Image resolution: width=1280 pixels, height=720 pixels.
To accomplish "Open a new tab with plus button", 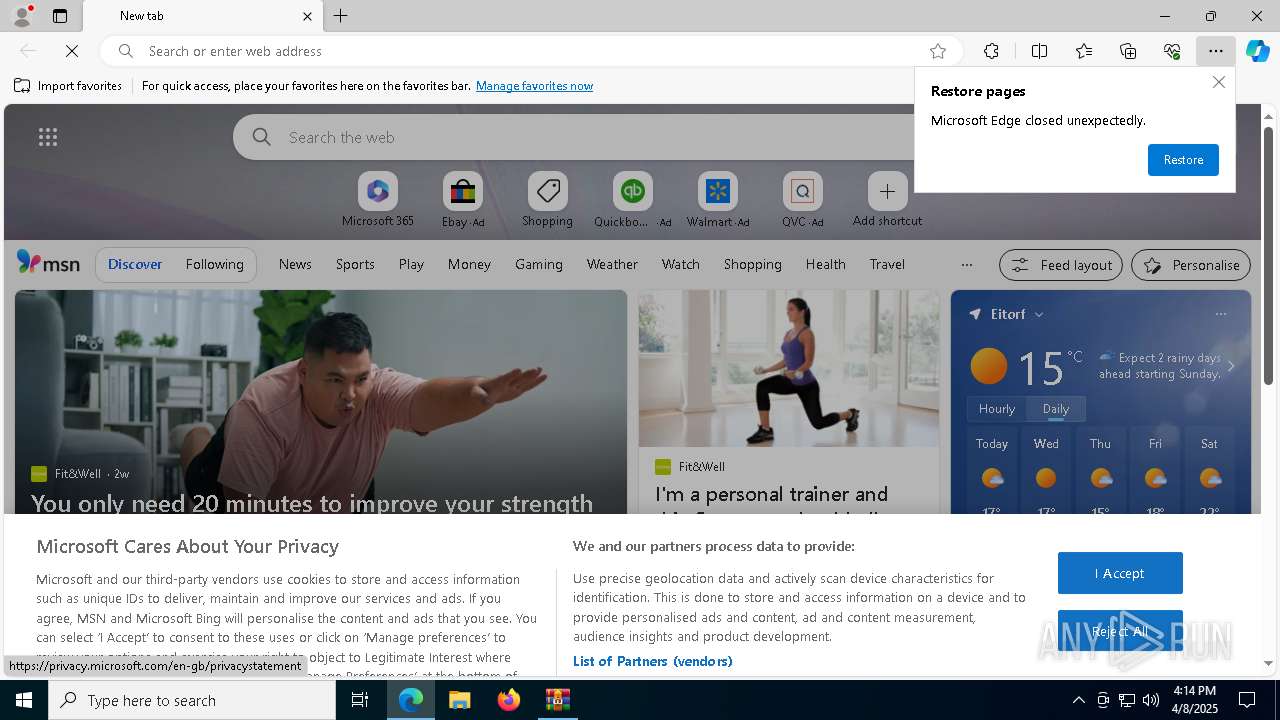I will [341, 16].
